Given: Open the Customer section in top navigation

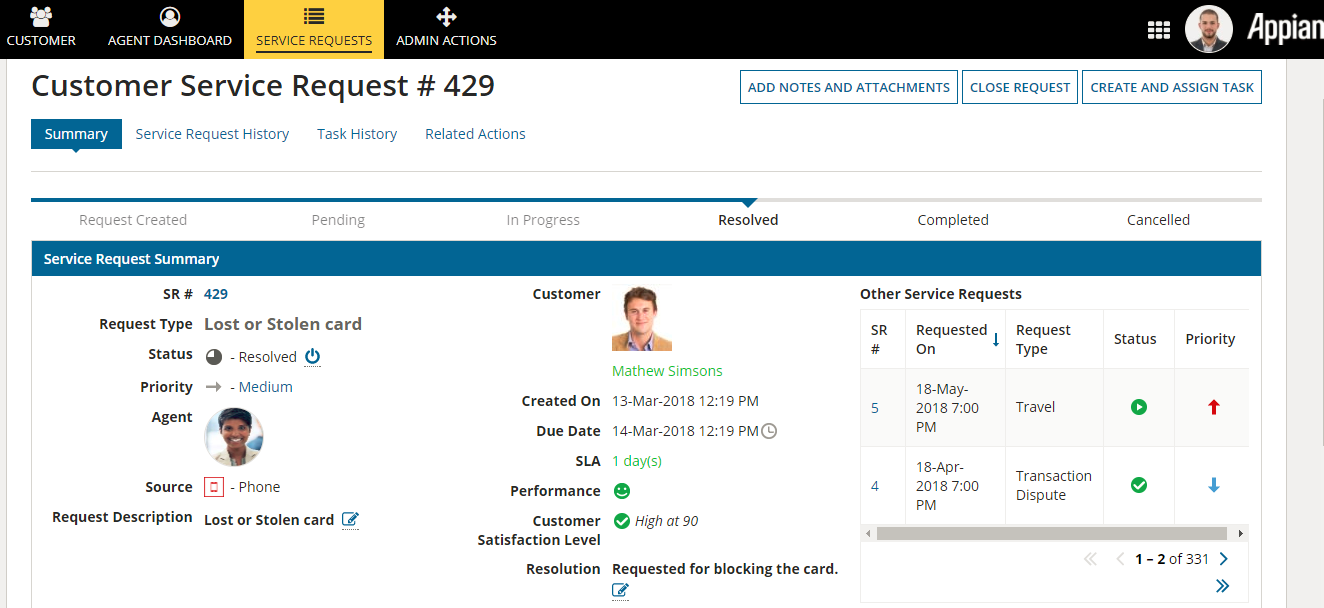Looking at the screenshot, I should pyautogui.click(x=41, y=29).
